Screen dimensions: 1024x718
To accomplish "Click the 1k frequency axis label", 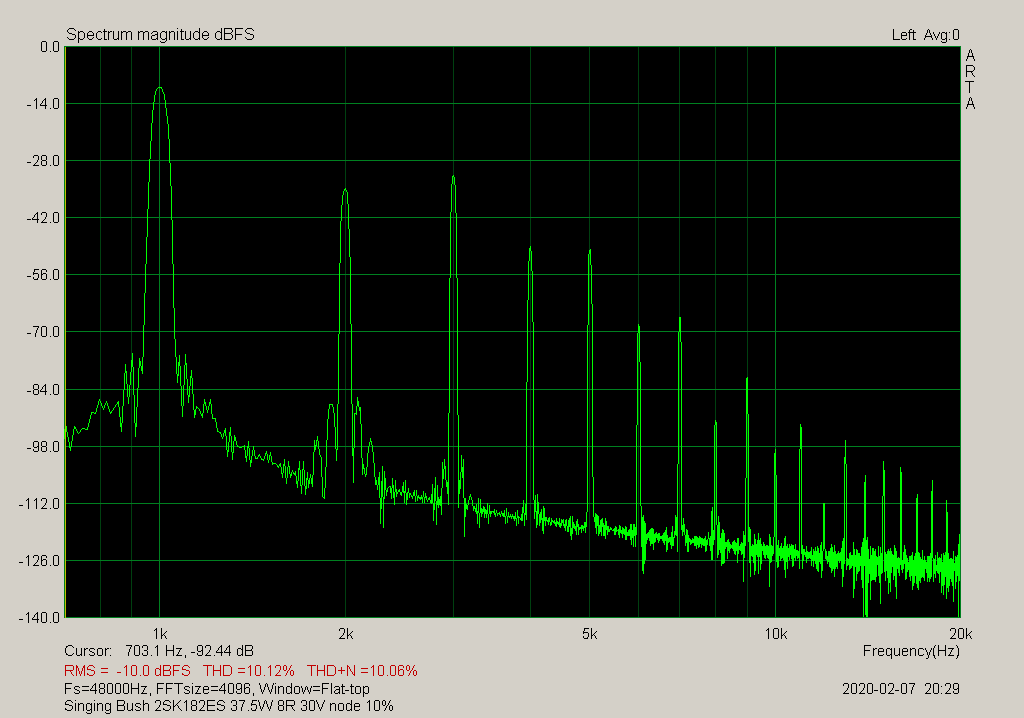I will tap(160, 634).
